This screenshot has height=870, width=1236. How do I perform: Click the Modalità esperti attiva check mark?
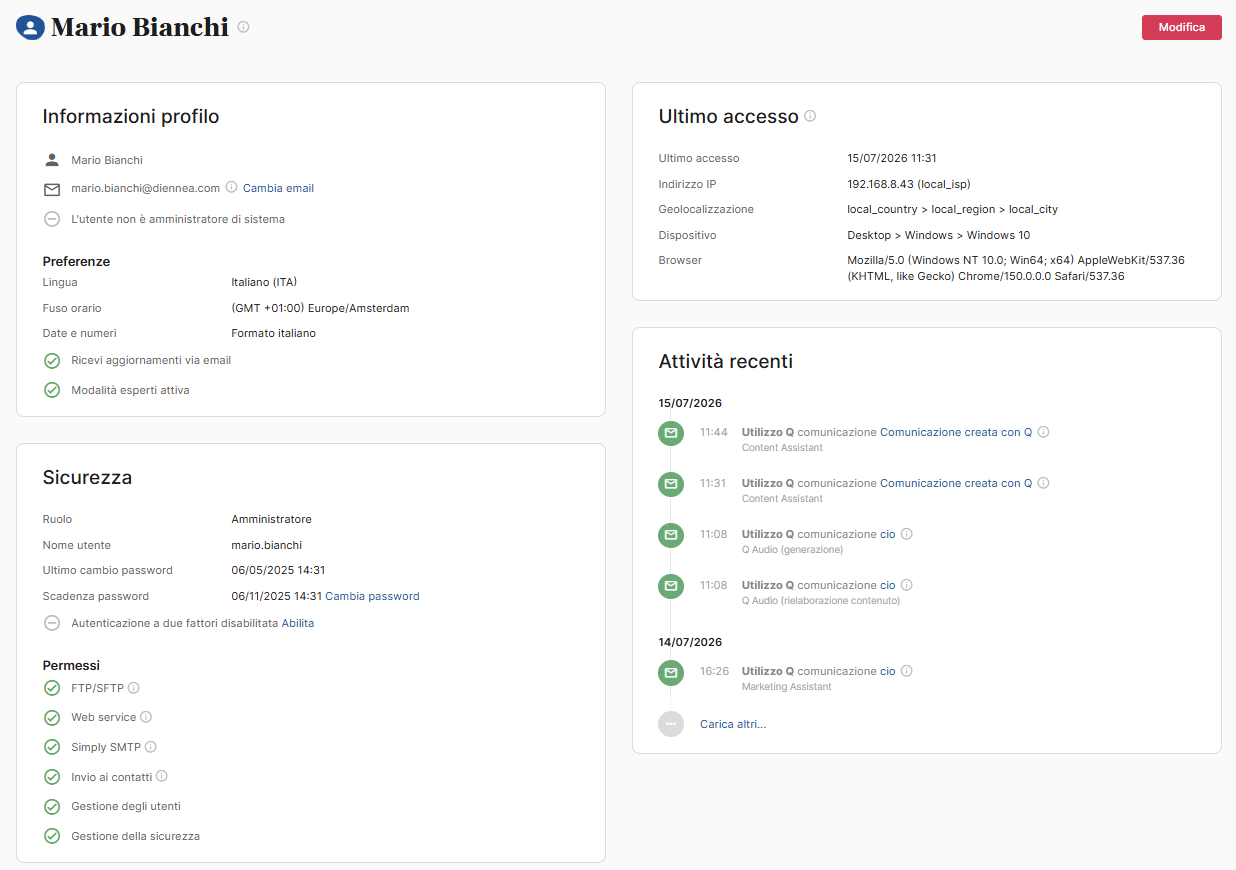[52, 390]
